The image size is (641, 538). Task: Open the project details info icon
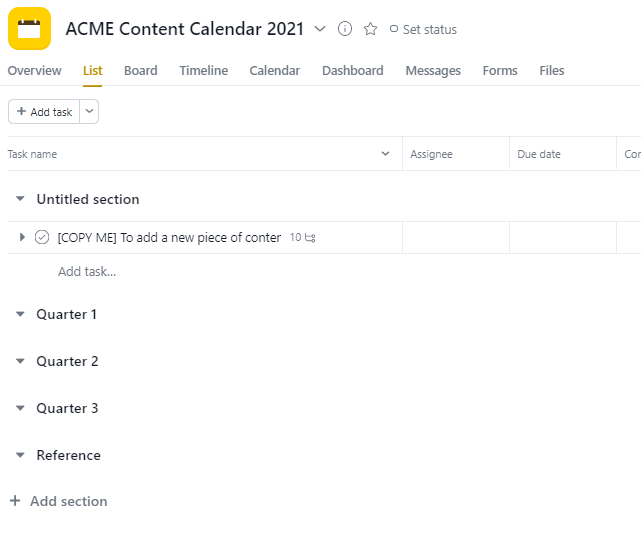345,29
